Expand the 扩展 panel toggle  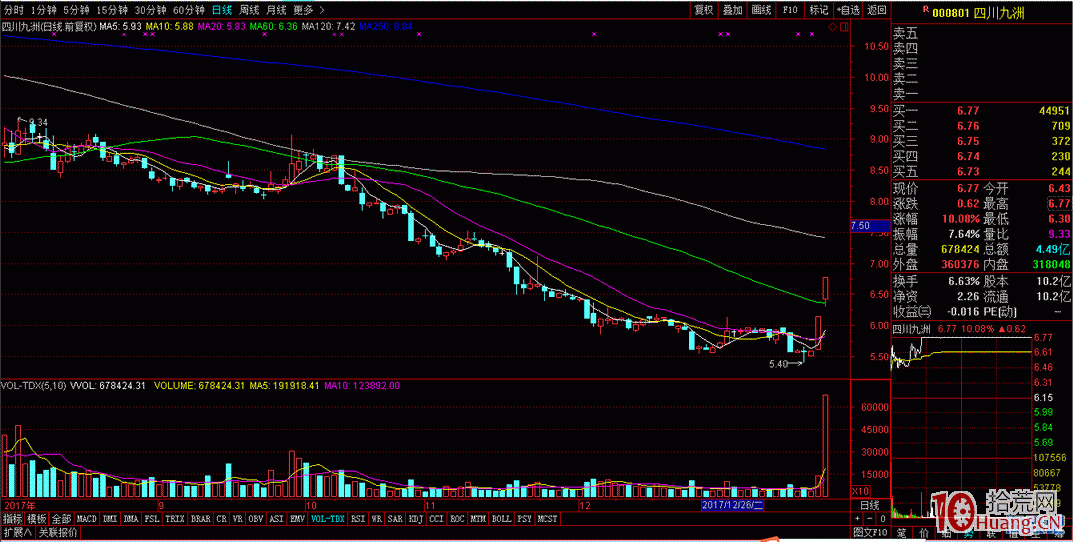coord(18,532)
